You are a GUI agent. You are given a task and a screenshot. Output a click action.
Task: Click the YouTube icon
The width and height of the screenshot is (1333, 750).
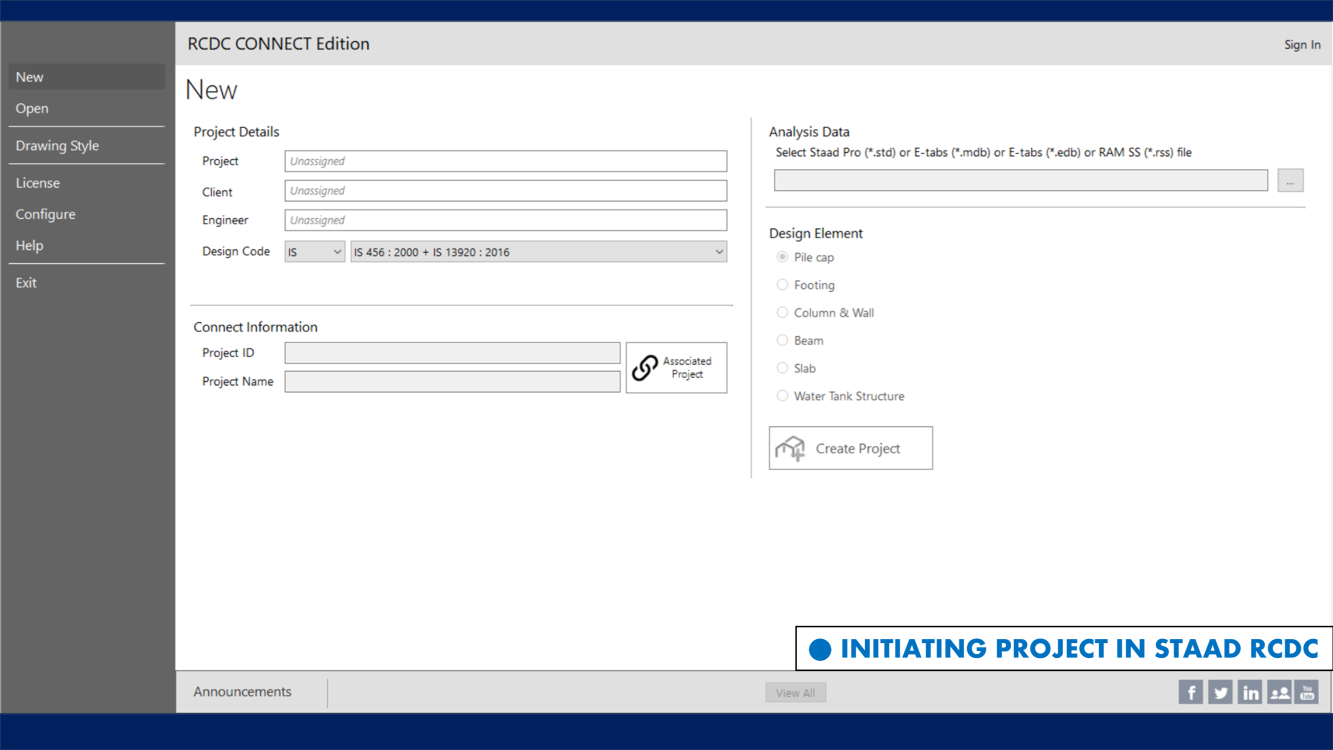pos(1307,692)
